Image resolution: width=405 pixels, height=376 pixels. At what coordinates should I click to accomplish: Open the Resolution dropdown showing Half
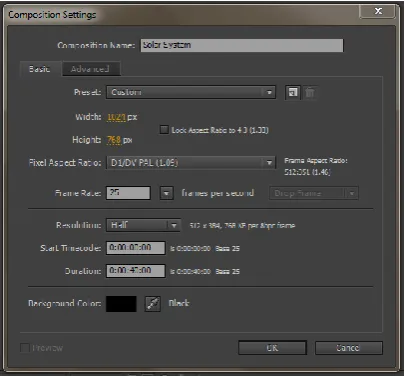143,225
